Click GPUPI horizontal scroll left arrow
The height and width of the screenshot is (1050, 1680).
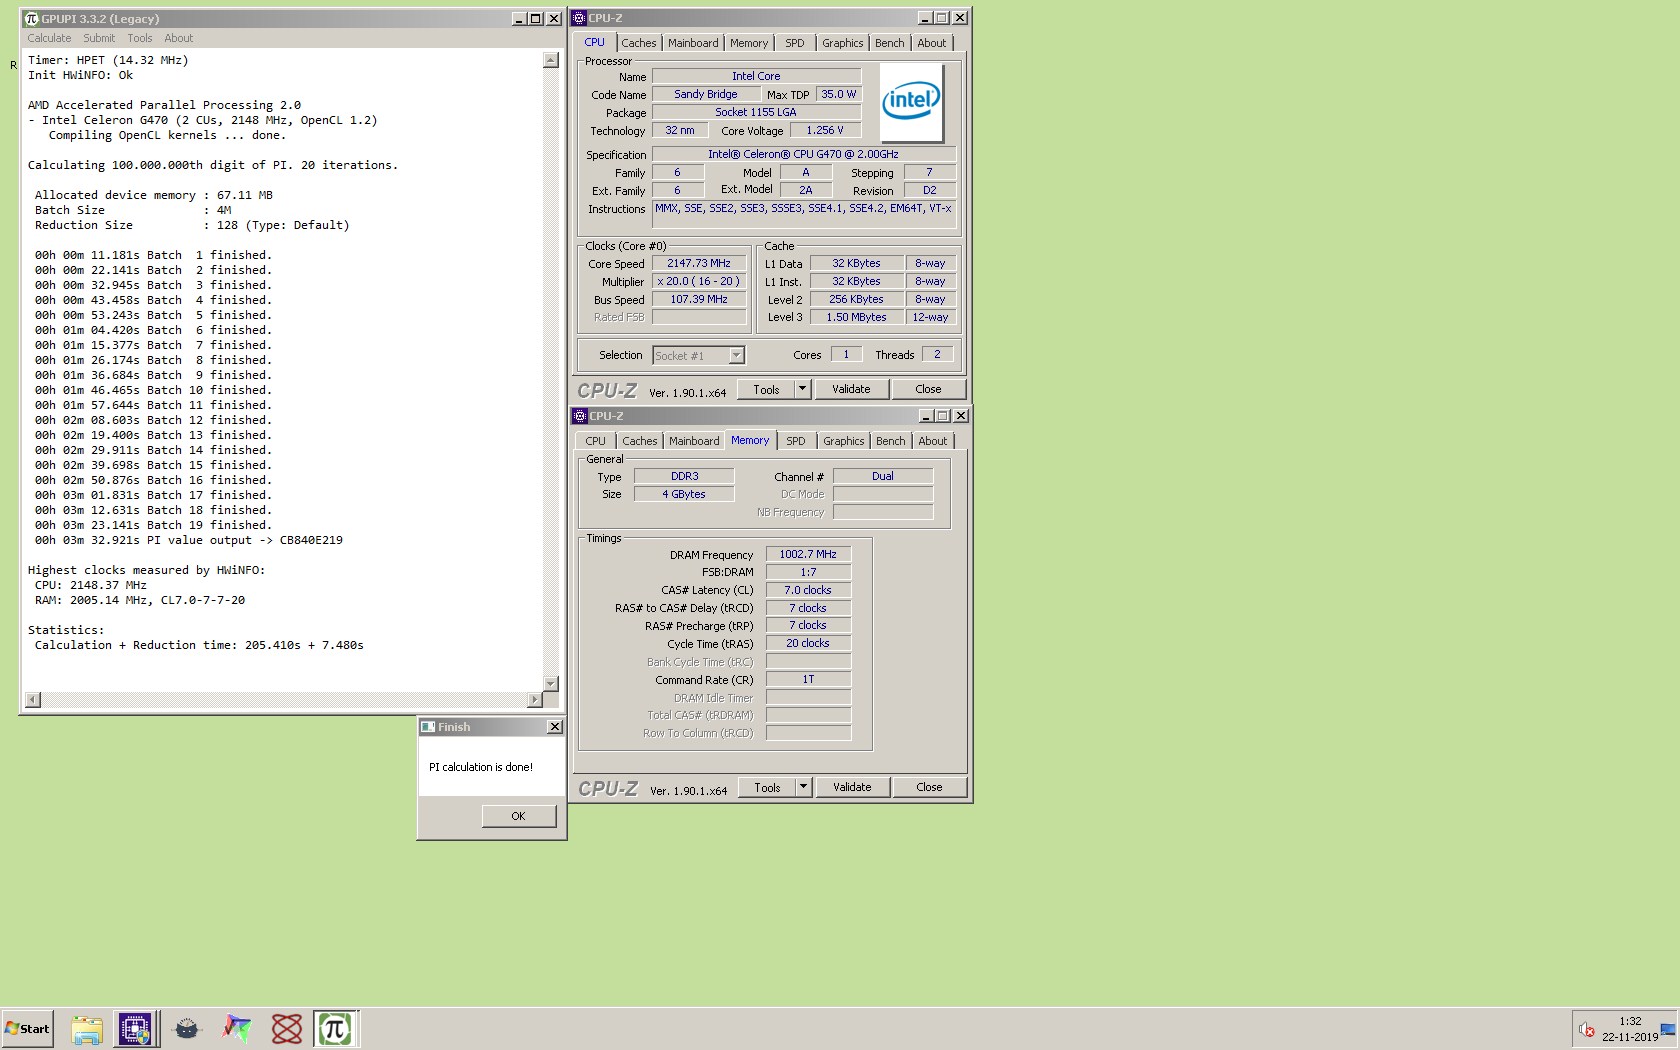pyautogui.click(x=33, y=699)
